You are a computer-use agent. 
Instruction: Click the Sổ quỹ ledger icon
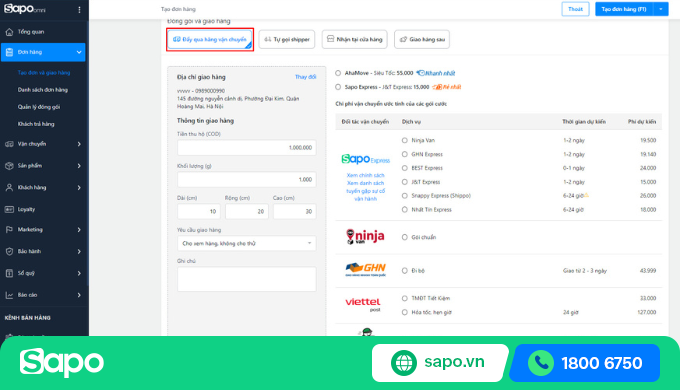[9, 273]
